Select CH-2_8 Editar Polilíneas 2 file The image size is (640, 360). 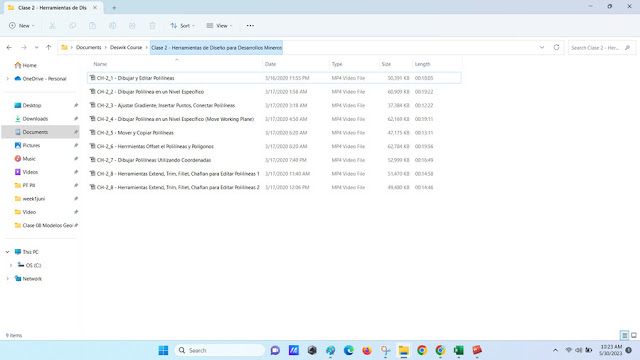(x=274, y=187)
